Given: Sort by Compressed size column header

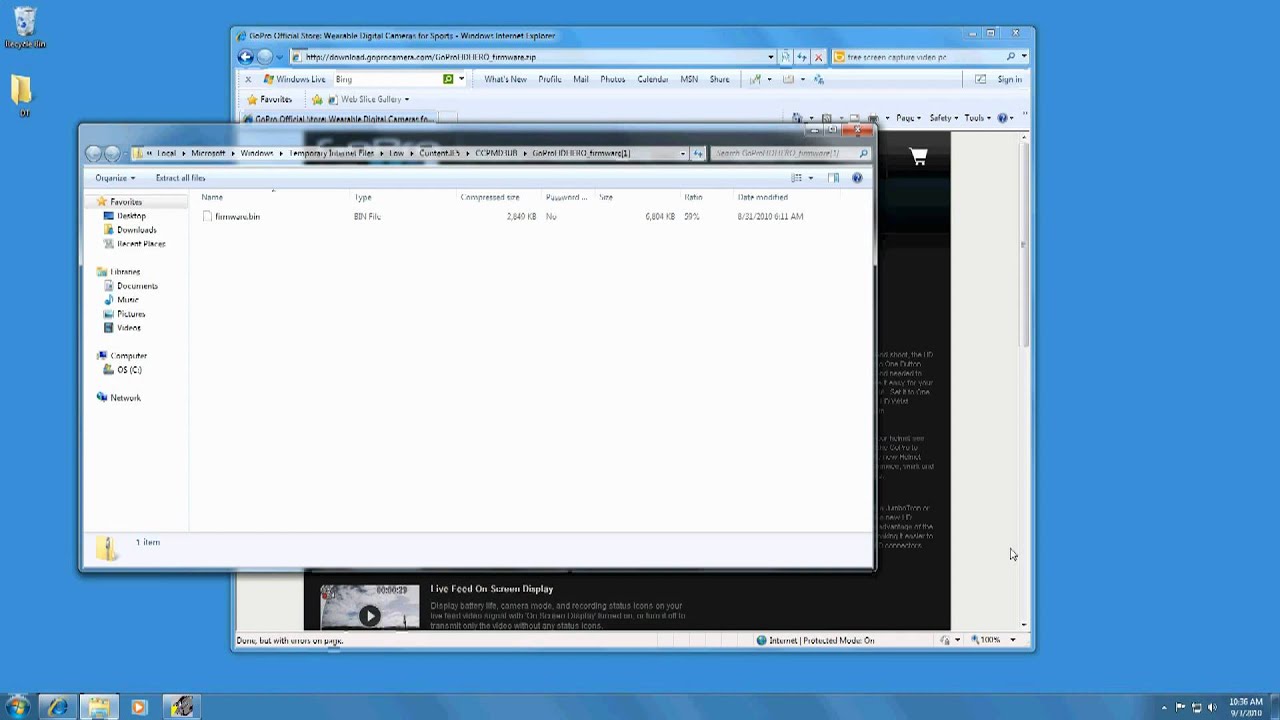Looking at the screenshot, I should coord(490,197).
